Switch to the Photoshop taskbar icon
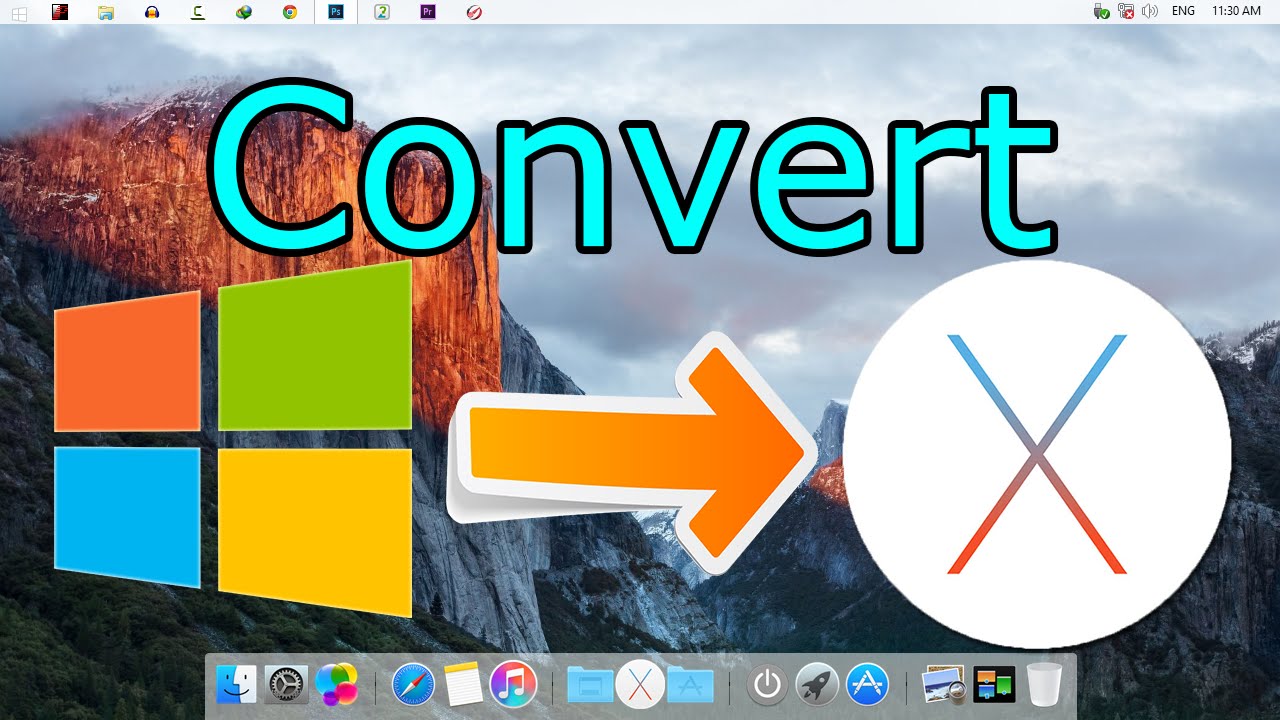 pyautogui.click(x=336, y=12)
